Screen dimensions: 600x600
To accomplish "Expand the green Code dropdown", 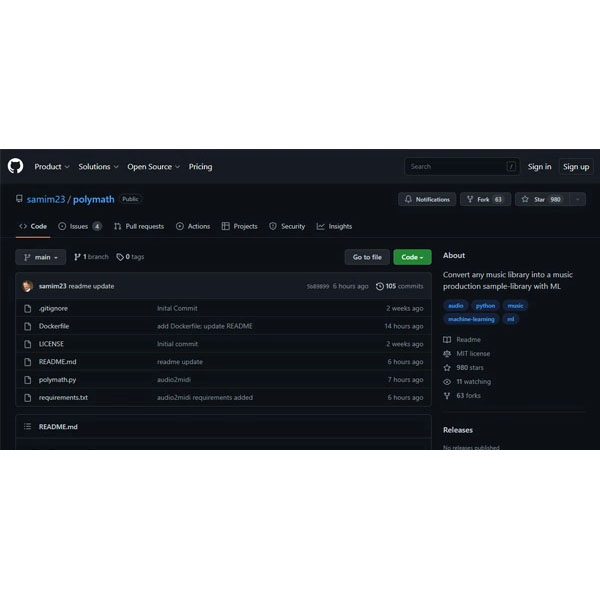I will [412, 257].
